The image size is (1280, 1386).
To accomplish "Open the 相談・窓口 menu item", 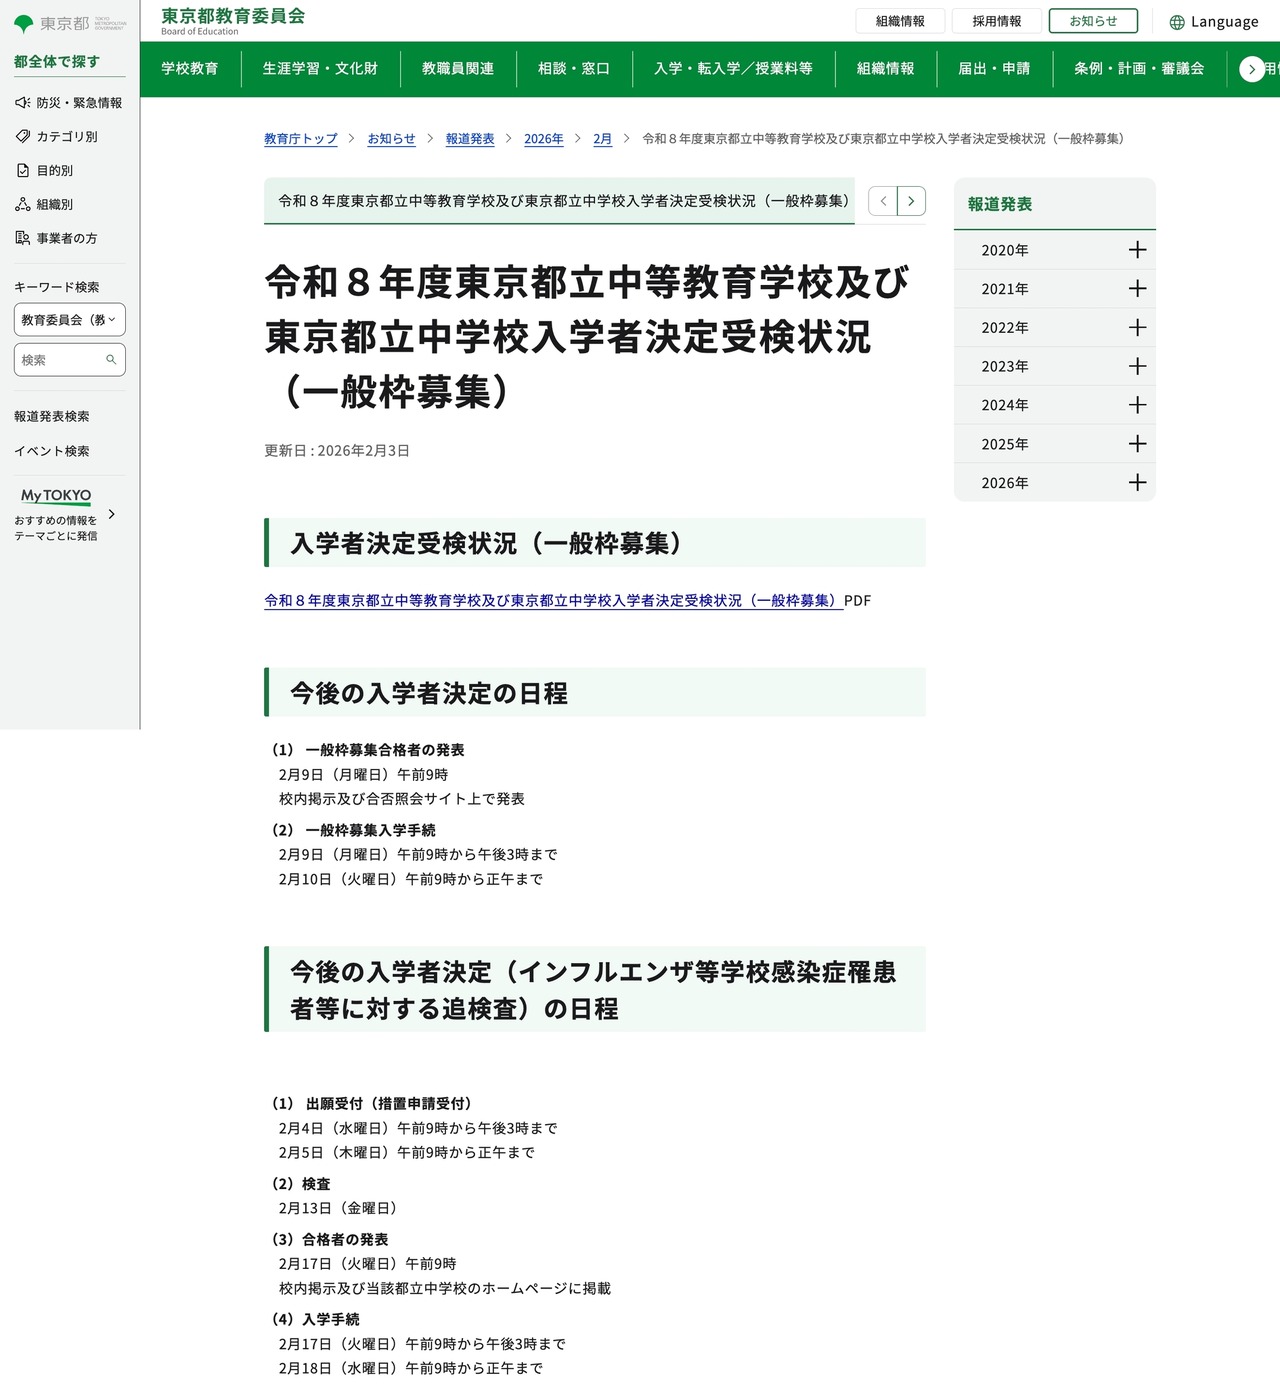I will 574,68.
